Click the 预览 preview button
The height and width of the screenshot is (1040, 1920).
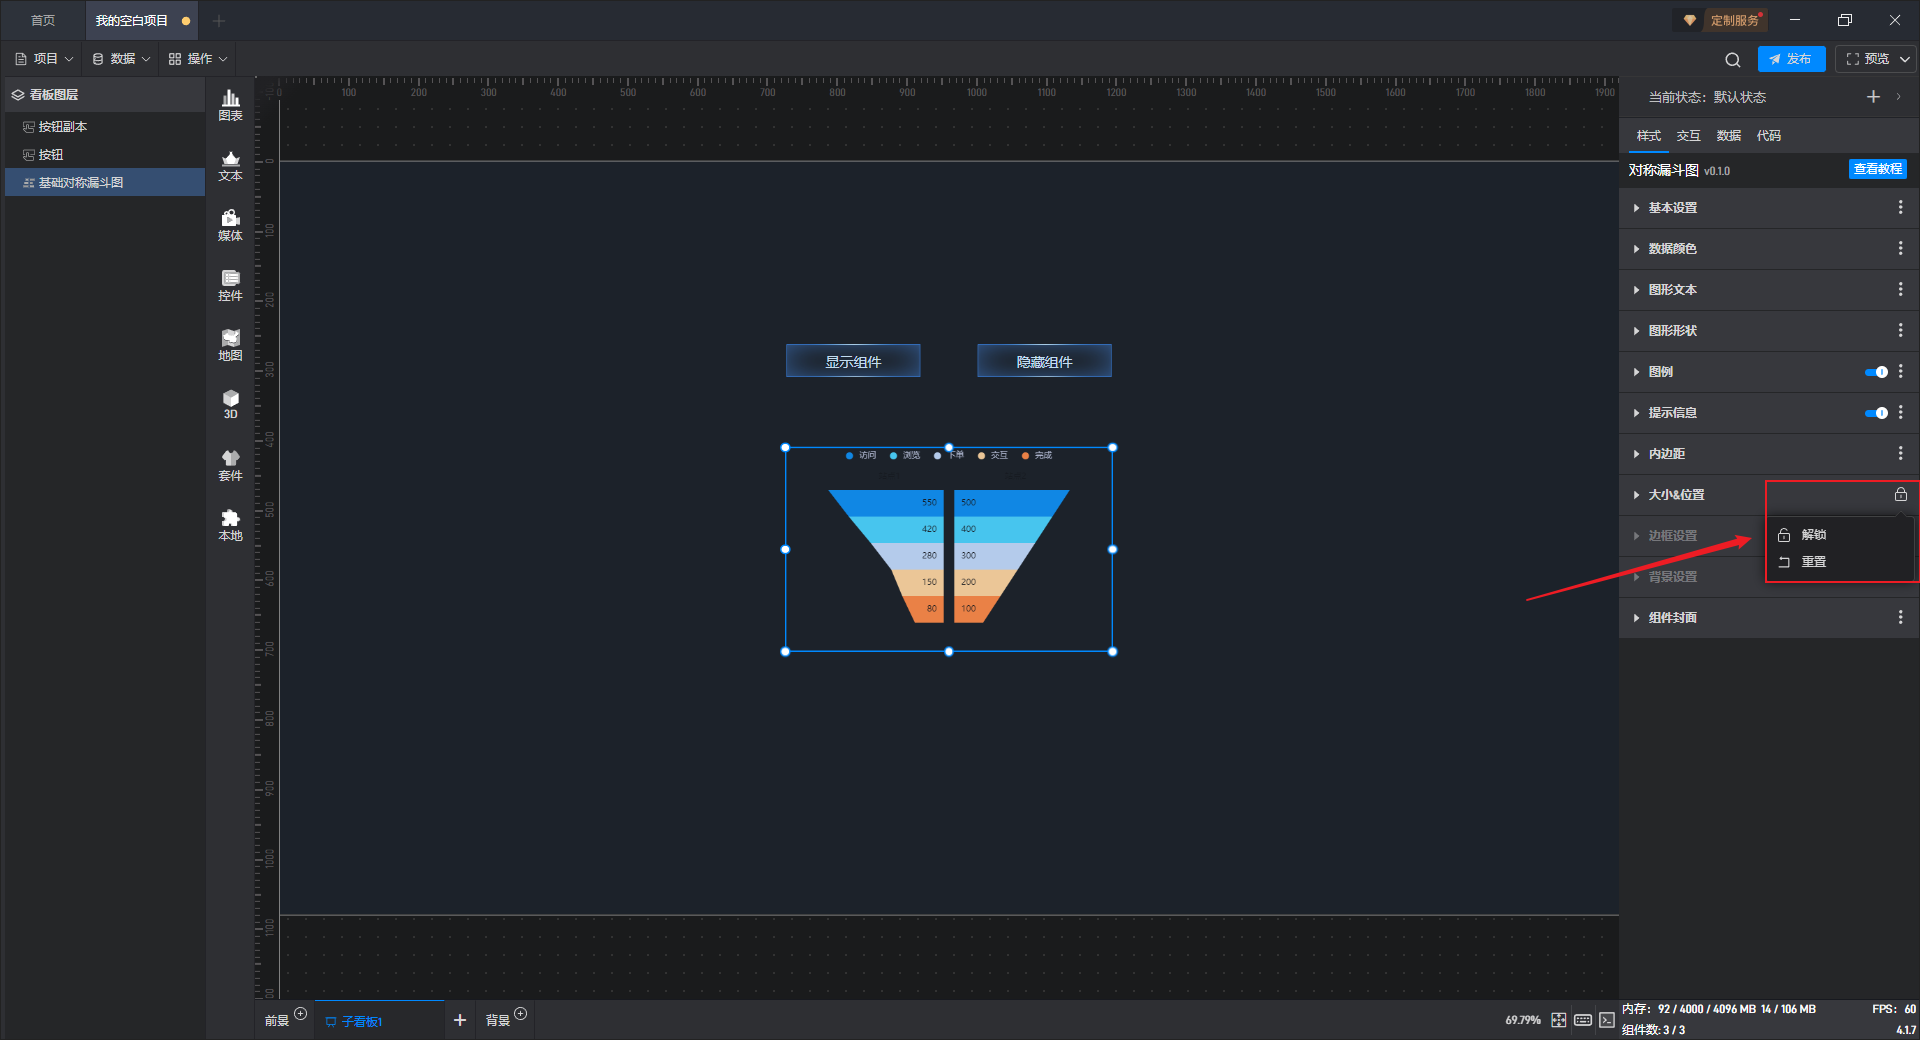point(1867,59)
